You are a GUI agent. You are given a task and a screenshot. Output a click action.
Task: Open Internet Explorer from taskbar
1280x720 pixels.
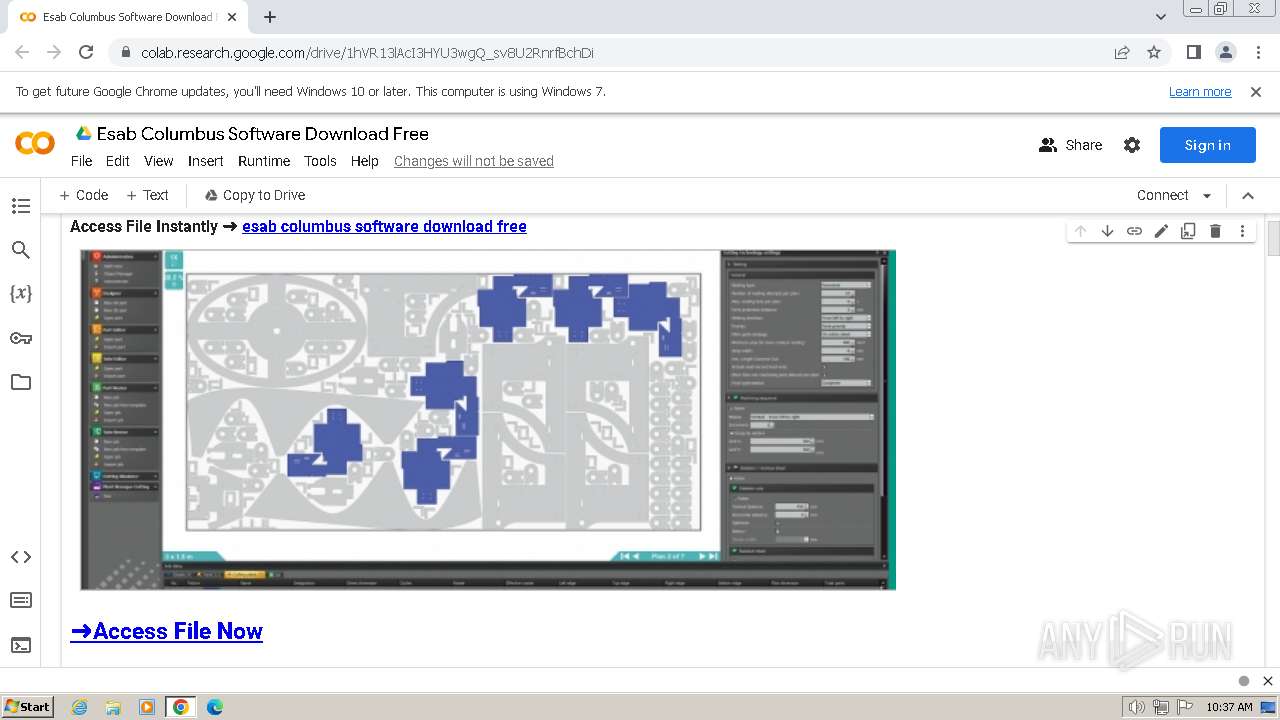79,707
